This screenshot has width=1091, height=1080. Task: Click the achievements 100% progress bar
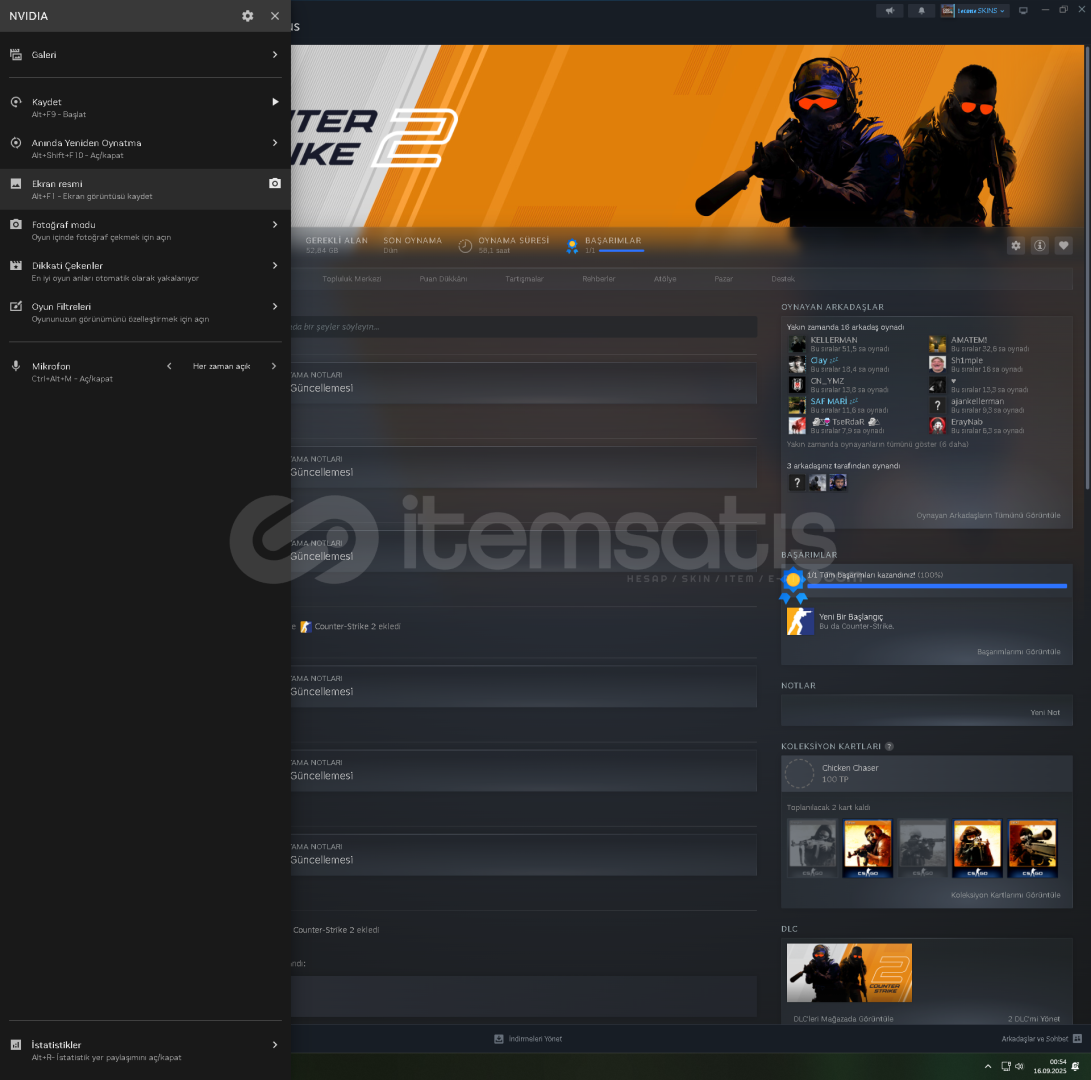click(937, 586)
